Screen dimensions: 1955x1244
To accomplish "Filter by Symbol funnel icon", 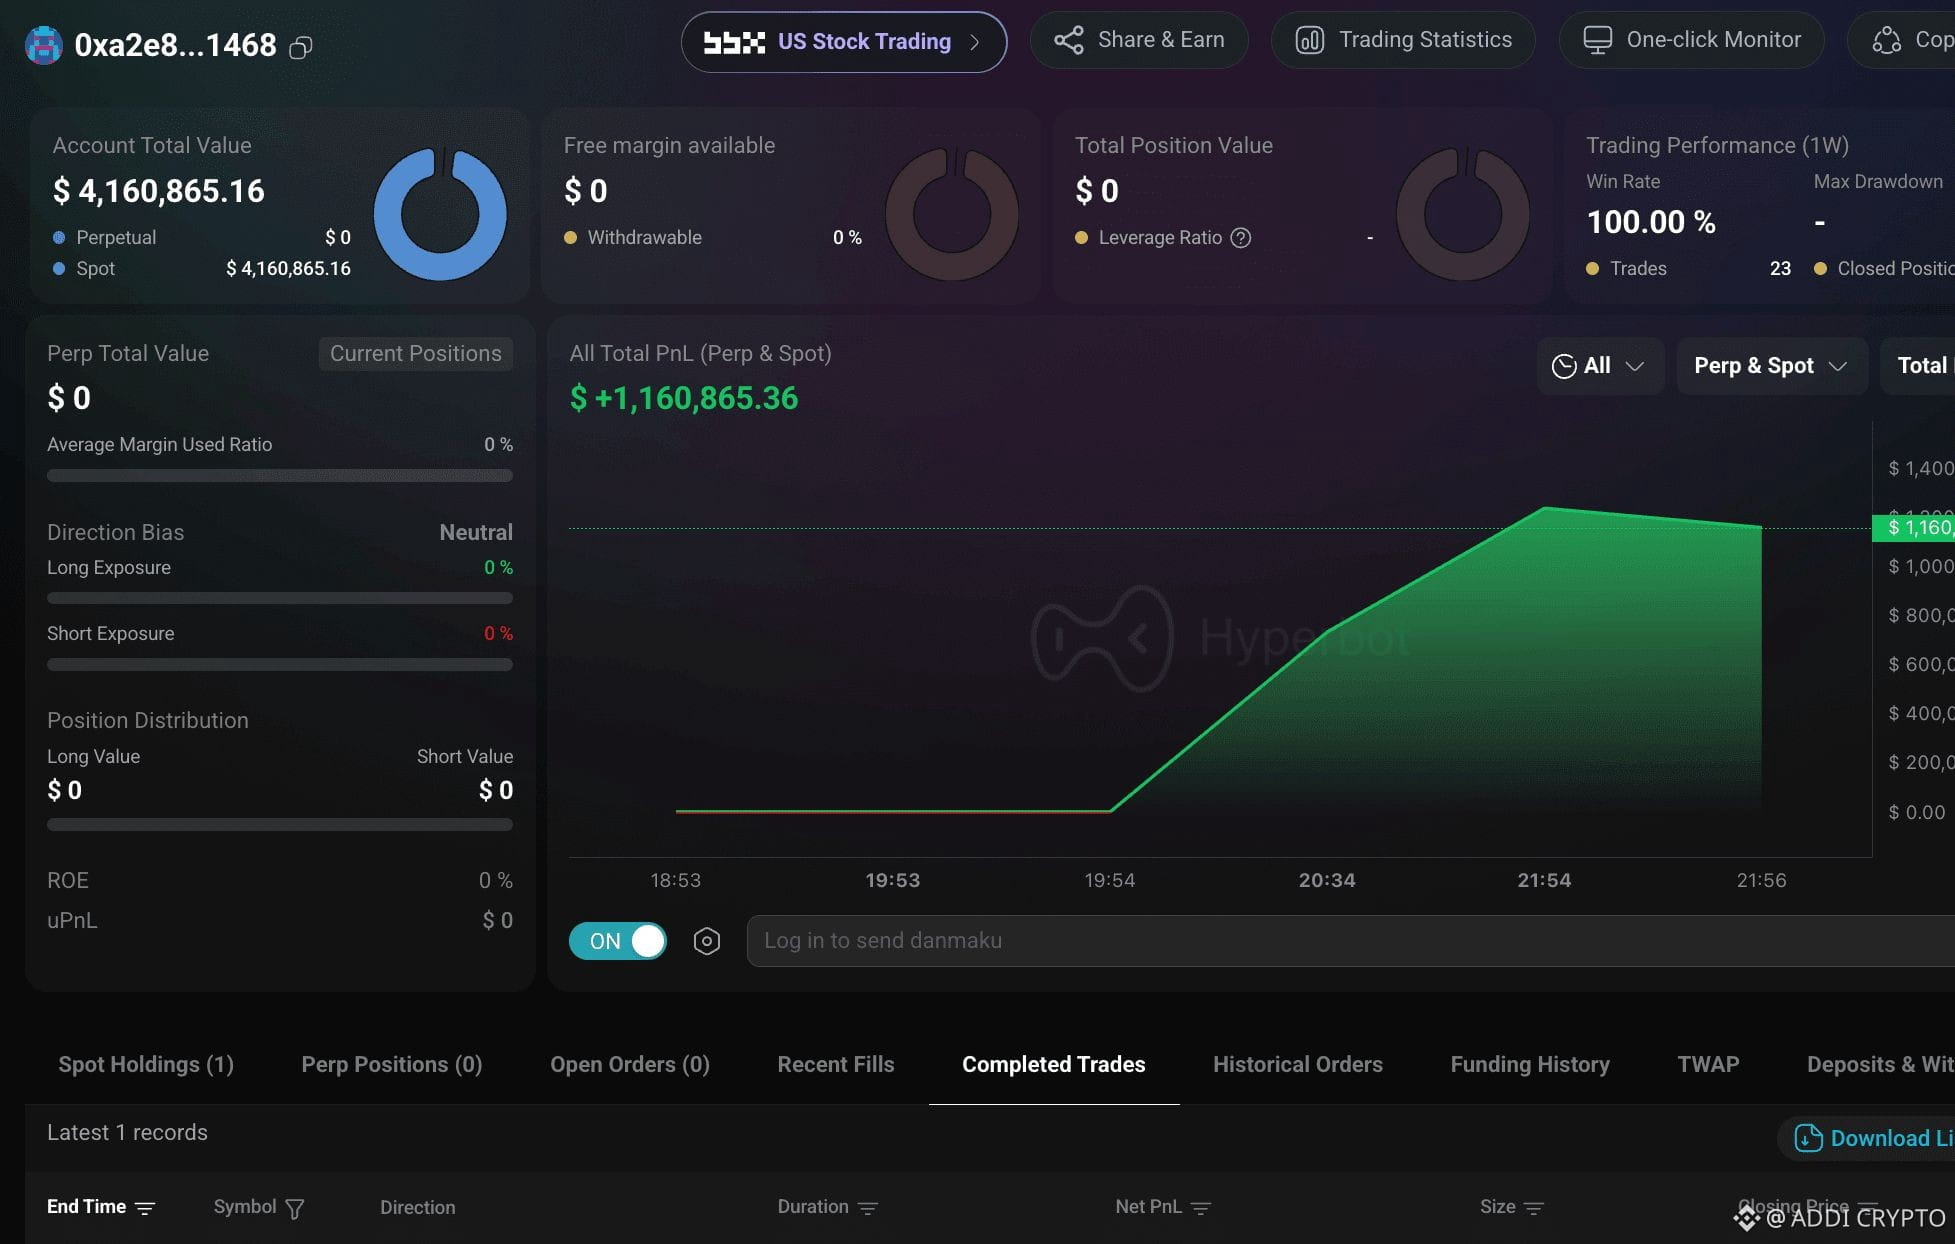I will [295, 1209].
